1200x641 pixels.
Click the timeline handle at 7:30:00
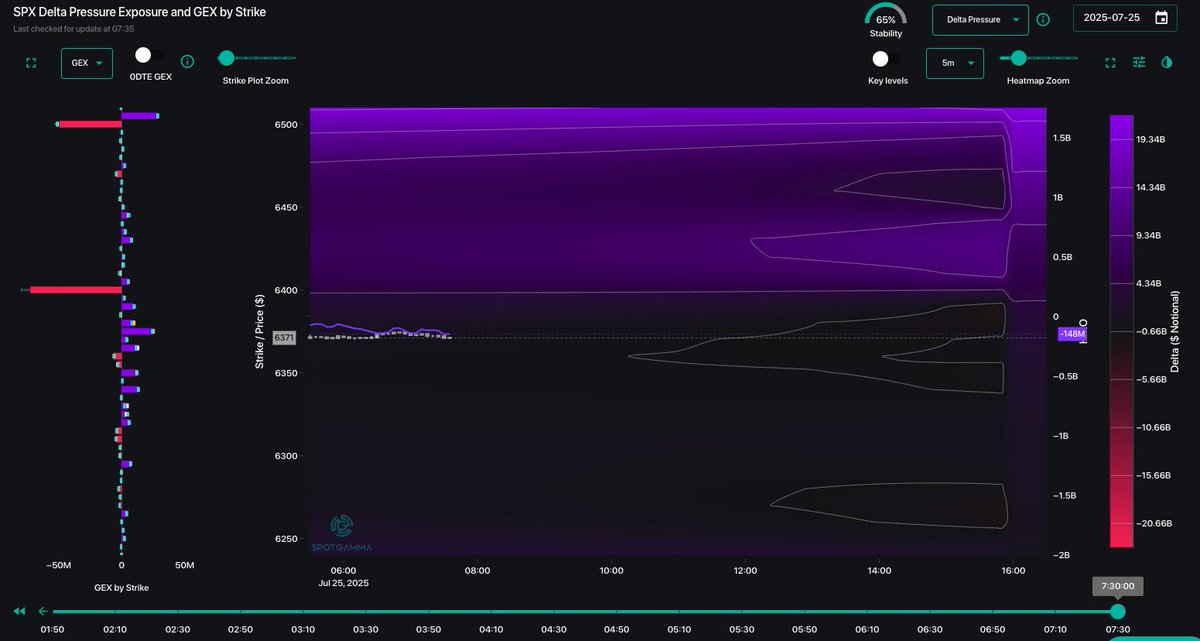1118,611
